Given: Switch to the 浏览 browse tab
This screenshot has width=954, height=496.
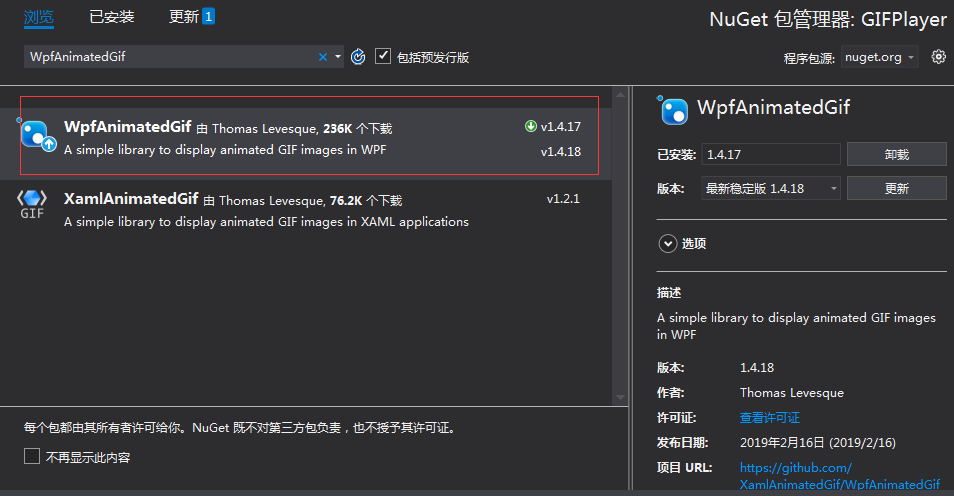Looking at the screenshot, I should click(39, 17).
